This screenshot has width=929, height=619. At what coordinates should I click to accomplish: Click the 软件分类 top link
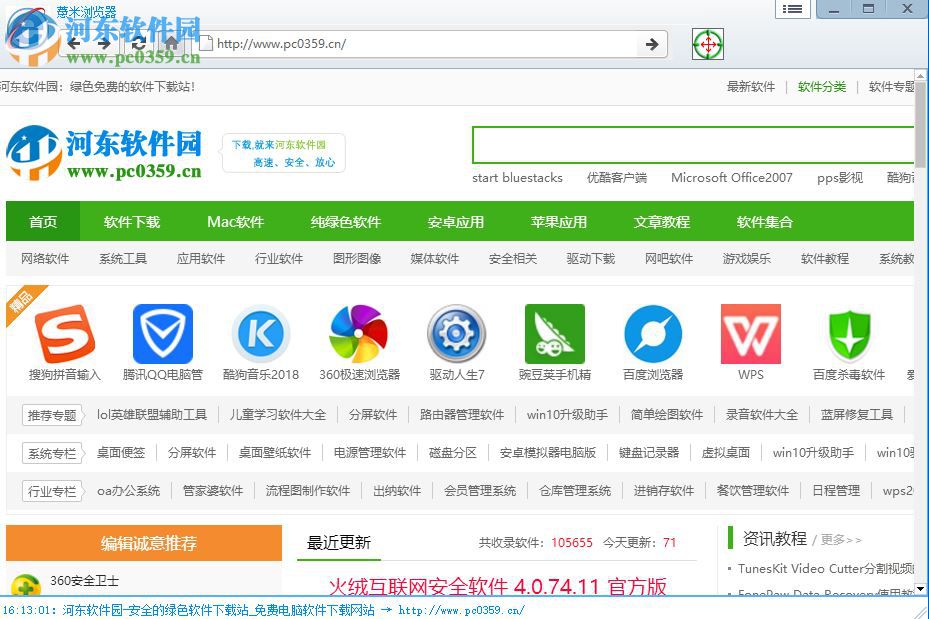pyautogui.click(x=822, y=86)
